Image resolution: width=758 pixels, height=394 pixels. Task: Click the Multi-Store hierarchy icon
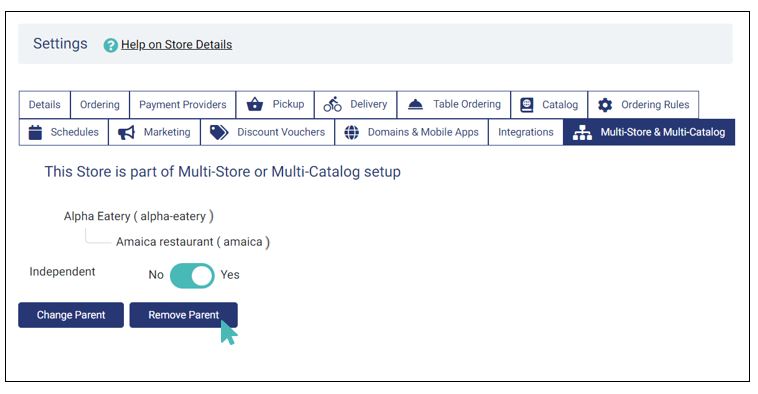coord(582,132)
